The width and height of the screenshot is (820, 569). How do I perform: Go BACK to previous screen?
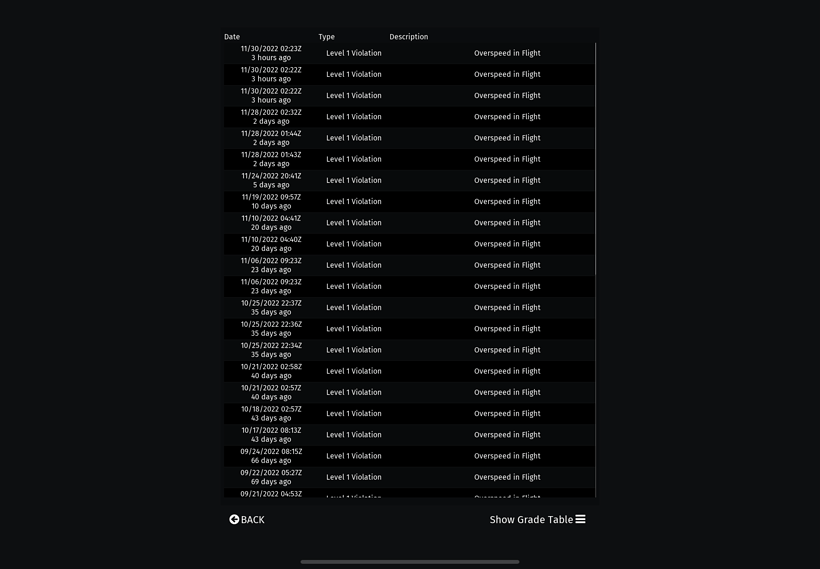(x=247, y=519)
